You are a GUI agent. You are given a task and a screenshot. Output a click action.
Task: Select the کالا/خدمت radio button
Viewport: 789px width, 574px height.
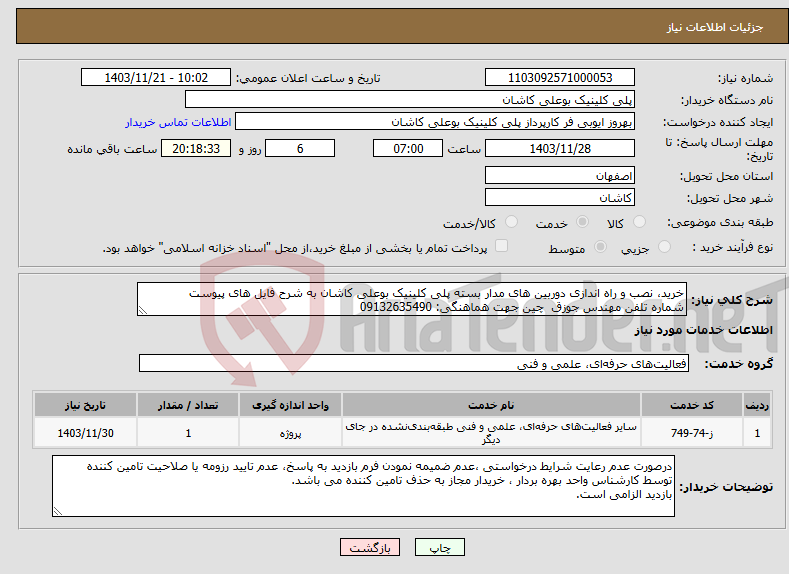pyautogui.click(x=511, y=222)
